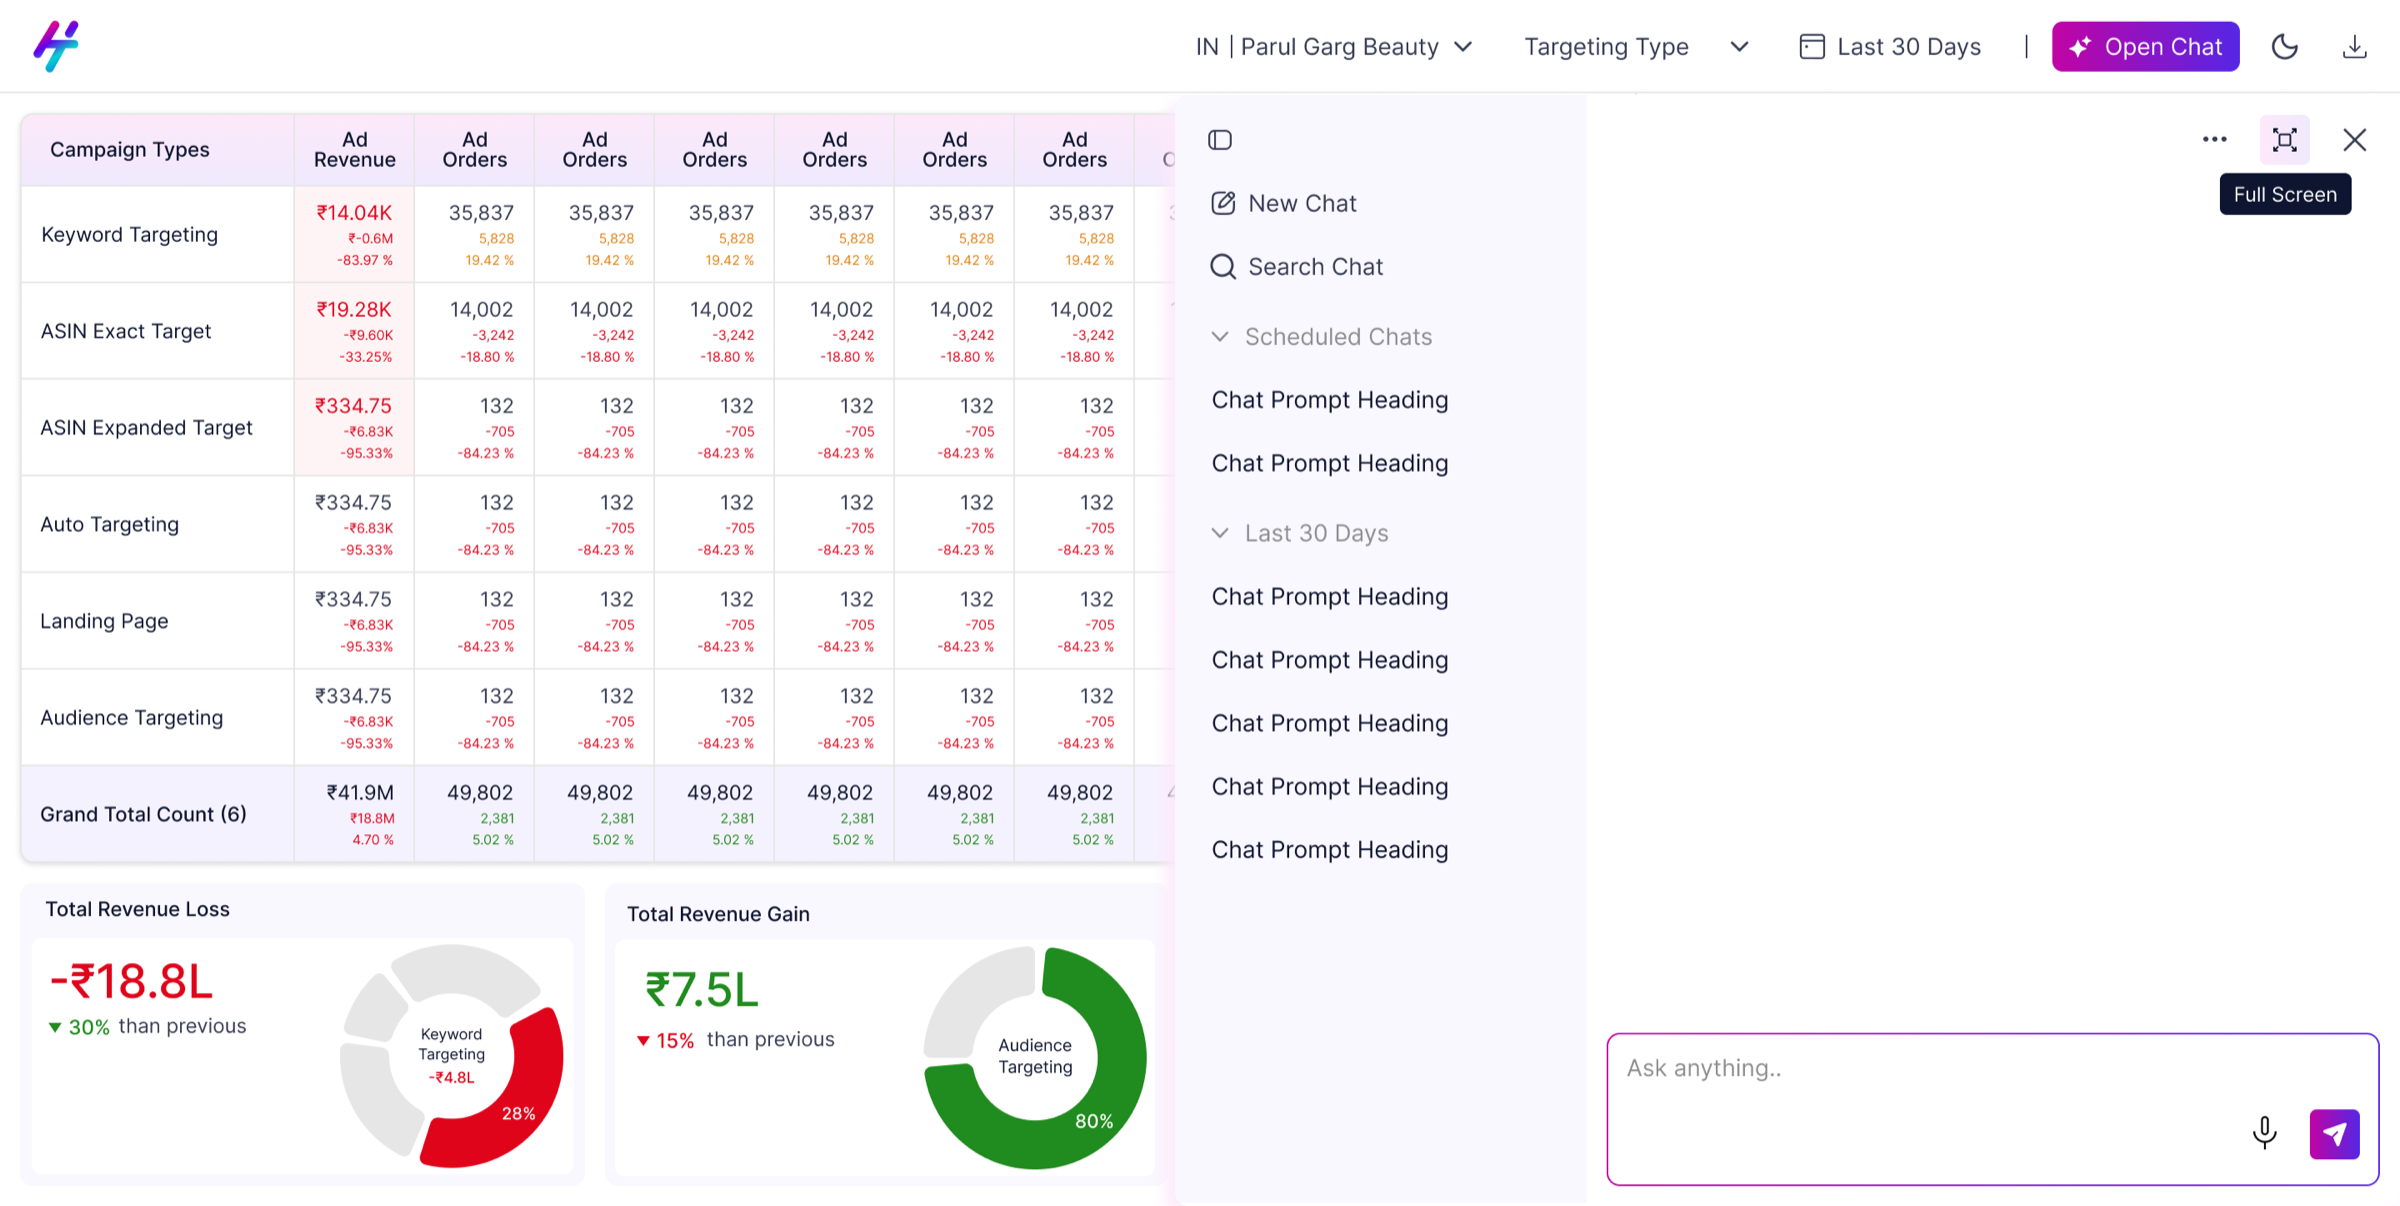Collapse the Scheduled Chats section
This screenshot has width=2400, height=1206.
1322,337
